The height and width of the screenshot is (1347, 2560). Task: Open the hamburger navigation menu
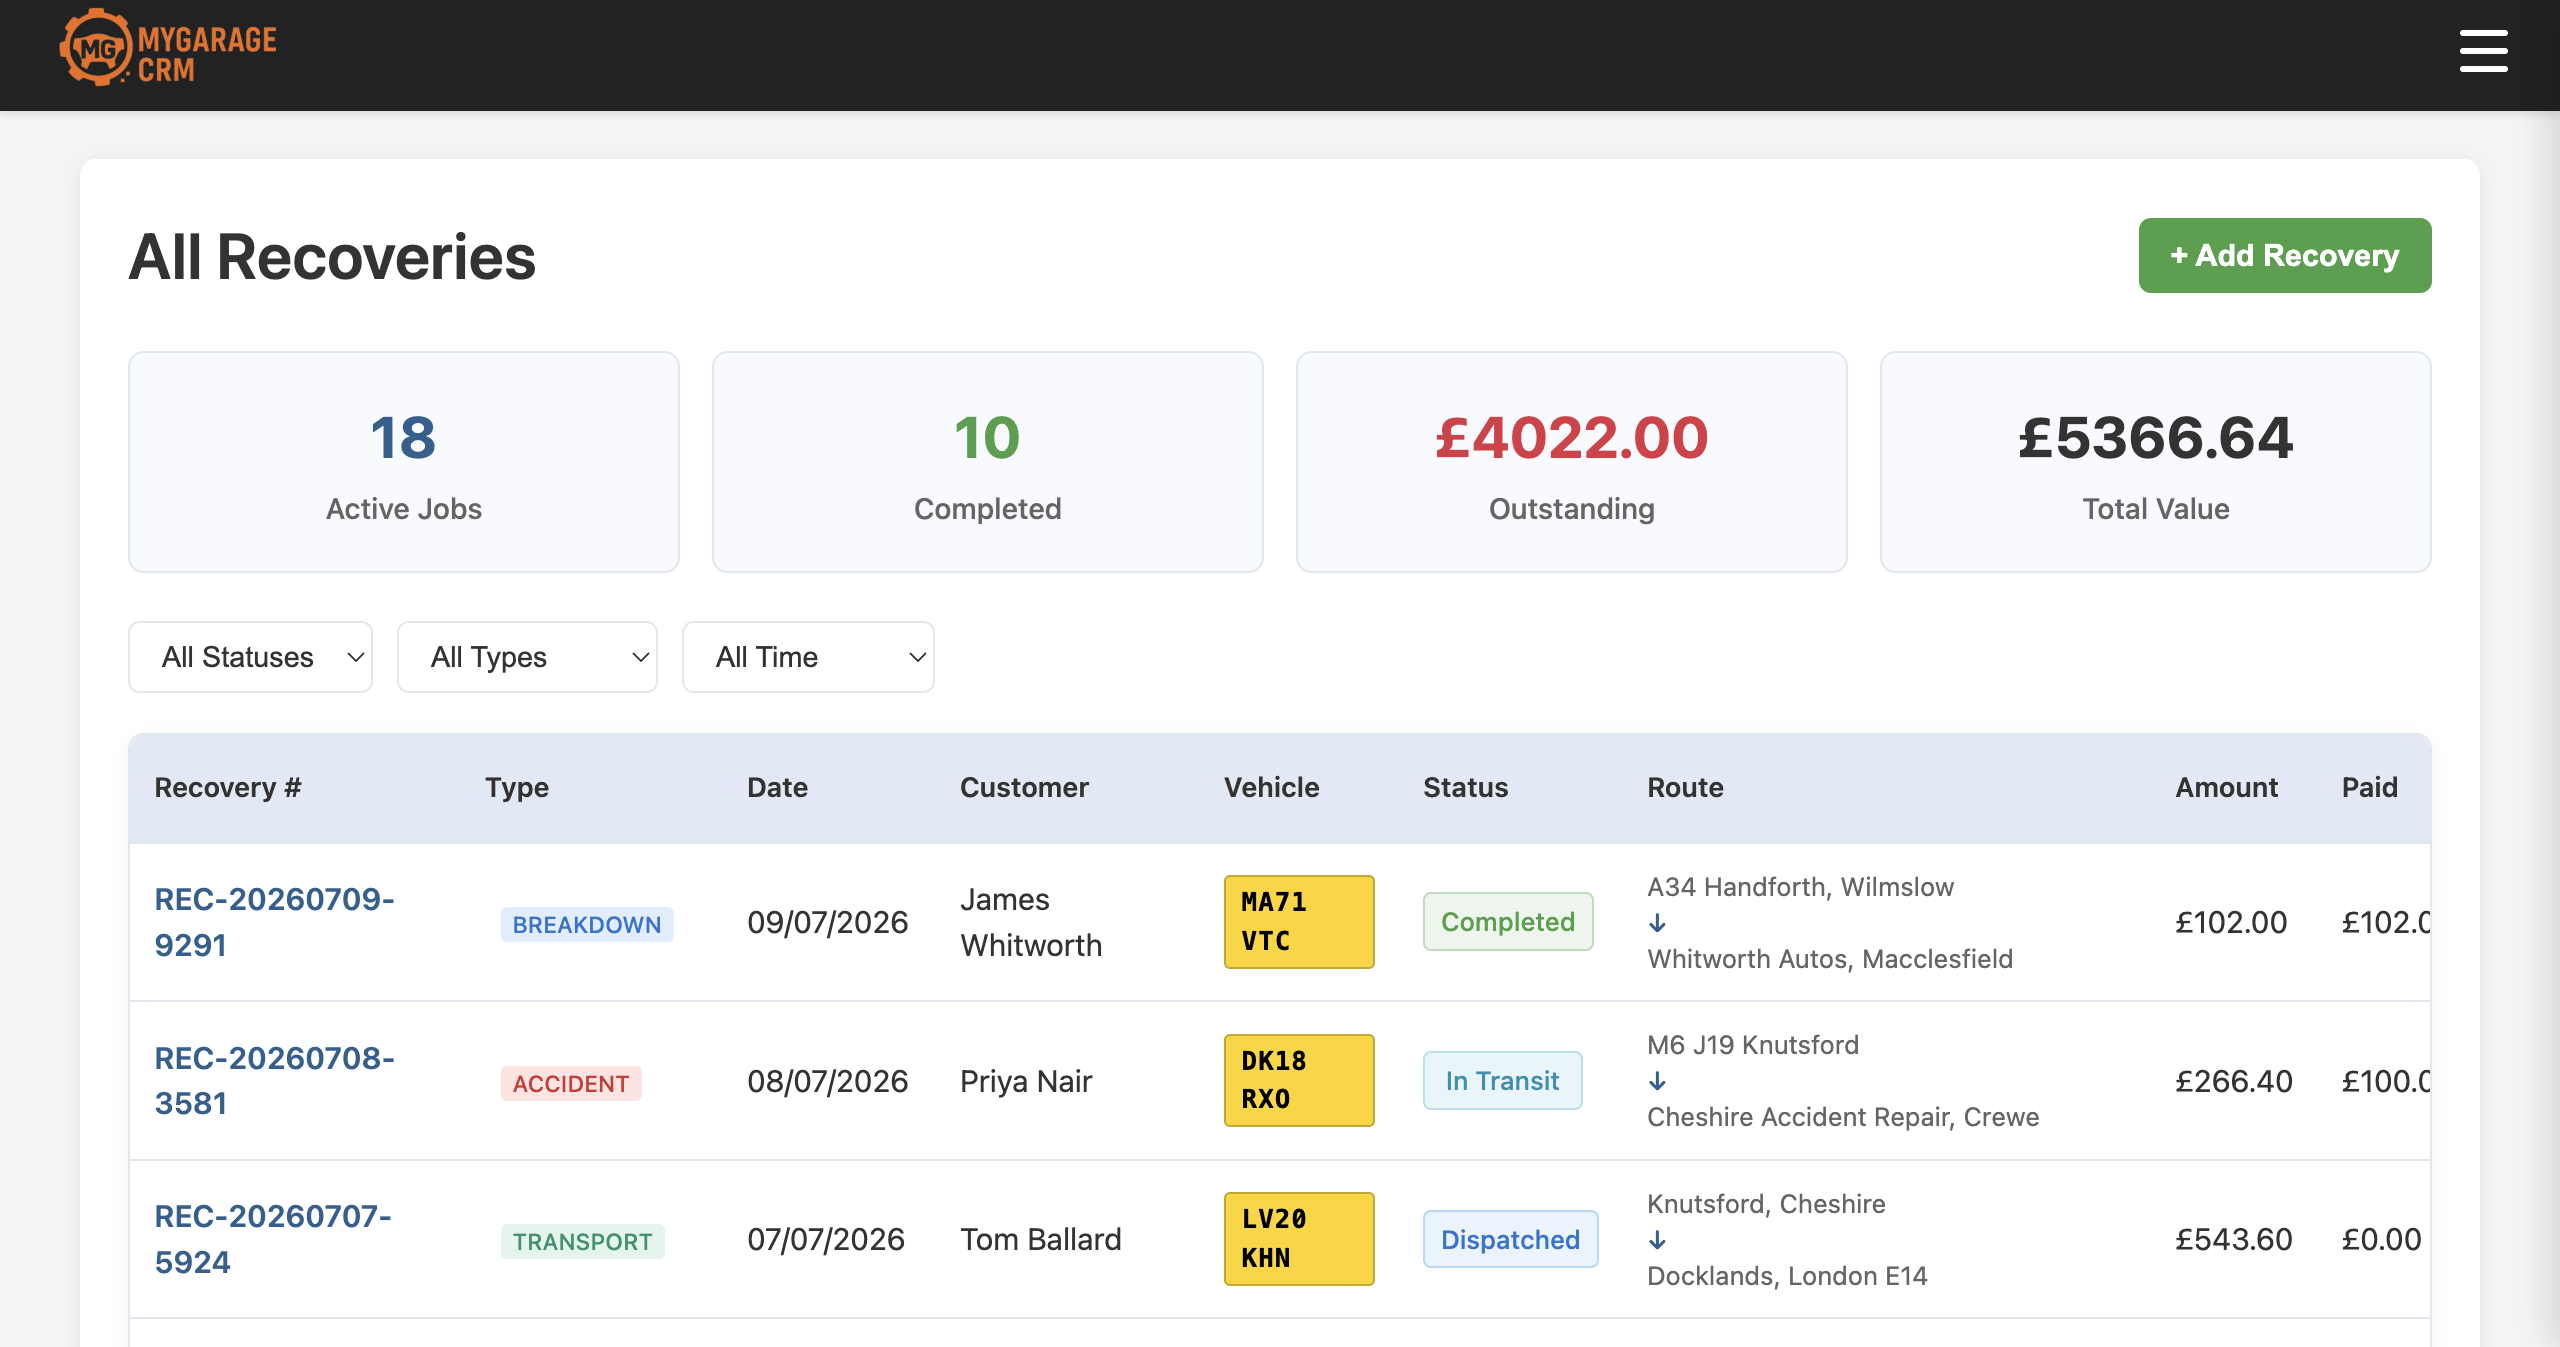(2483, 51)
